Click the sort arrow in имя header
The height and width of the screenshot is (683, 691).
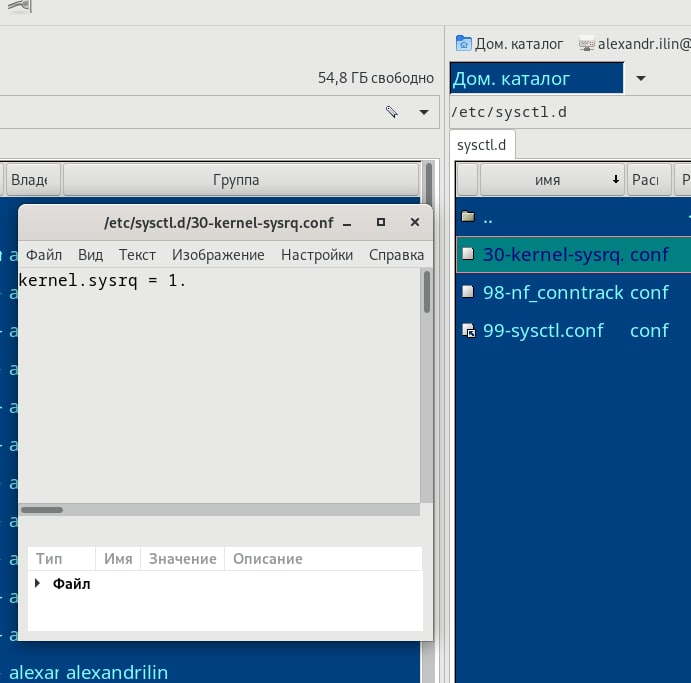[x=616, y=179]
